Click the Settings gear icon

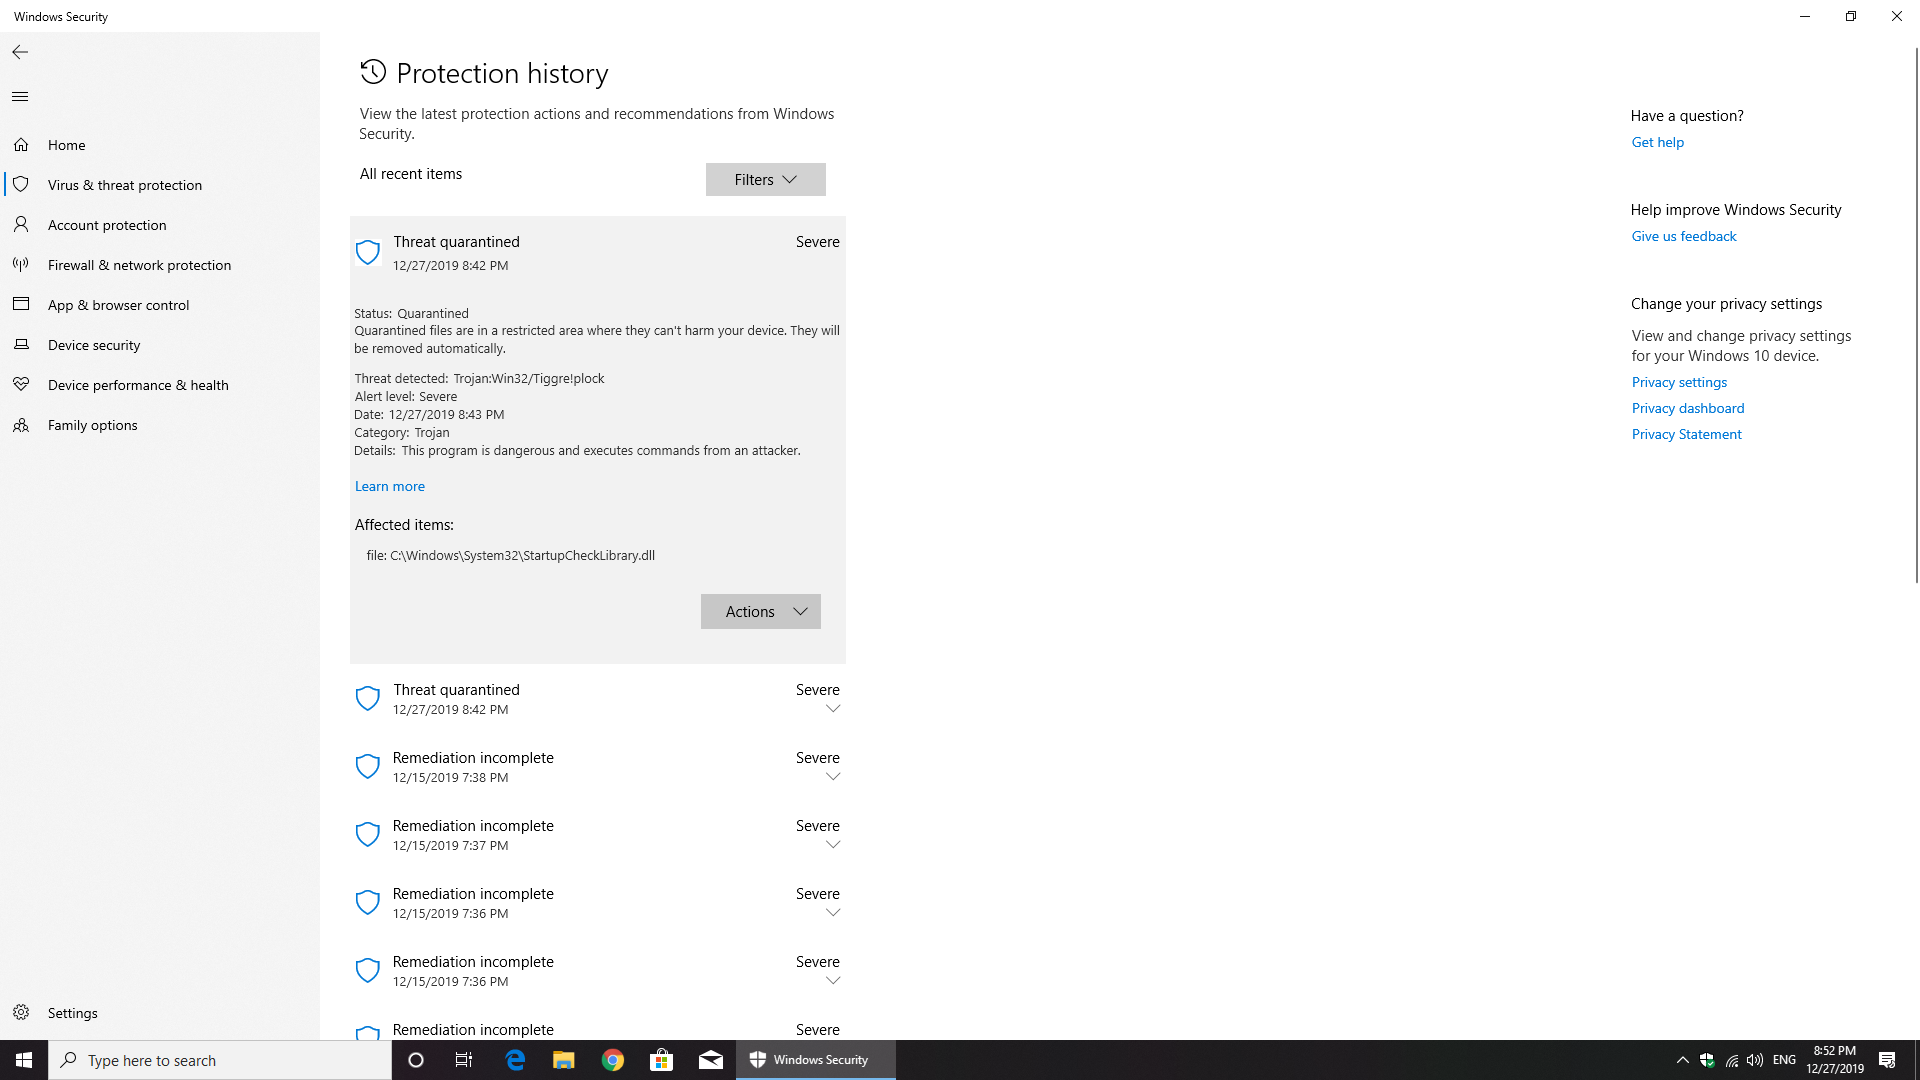tap(21, 1013)
